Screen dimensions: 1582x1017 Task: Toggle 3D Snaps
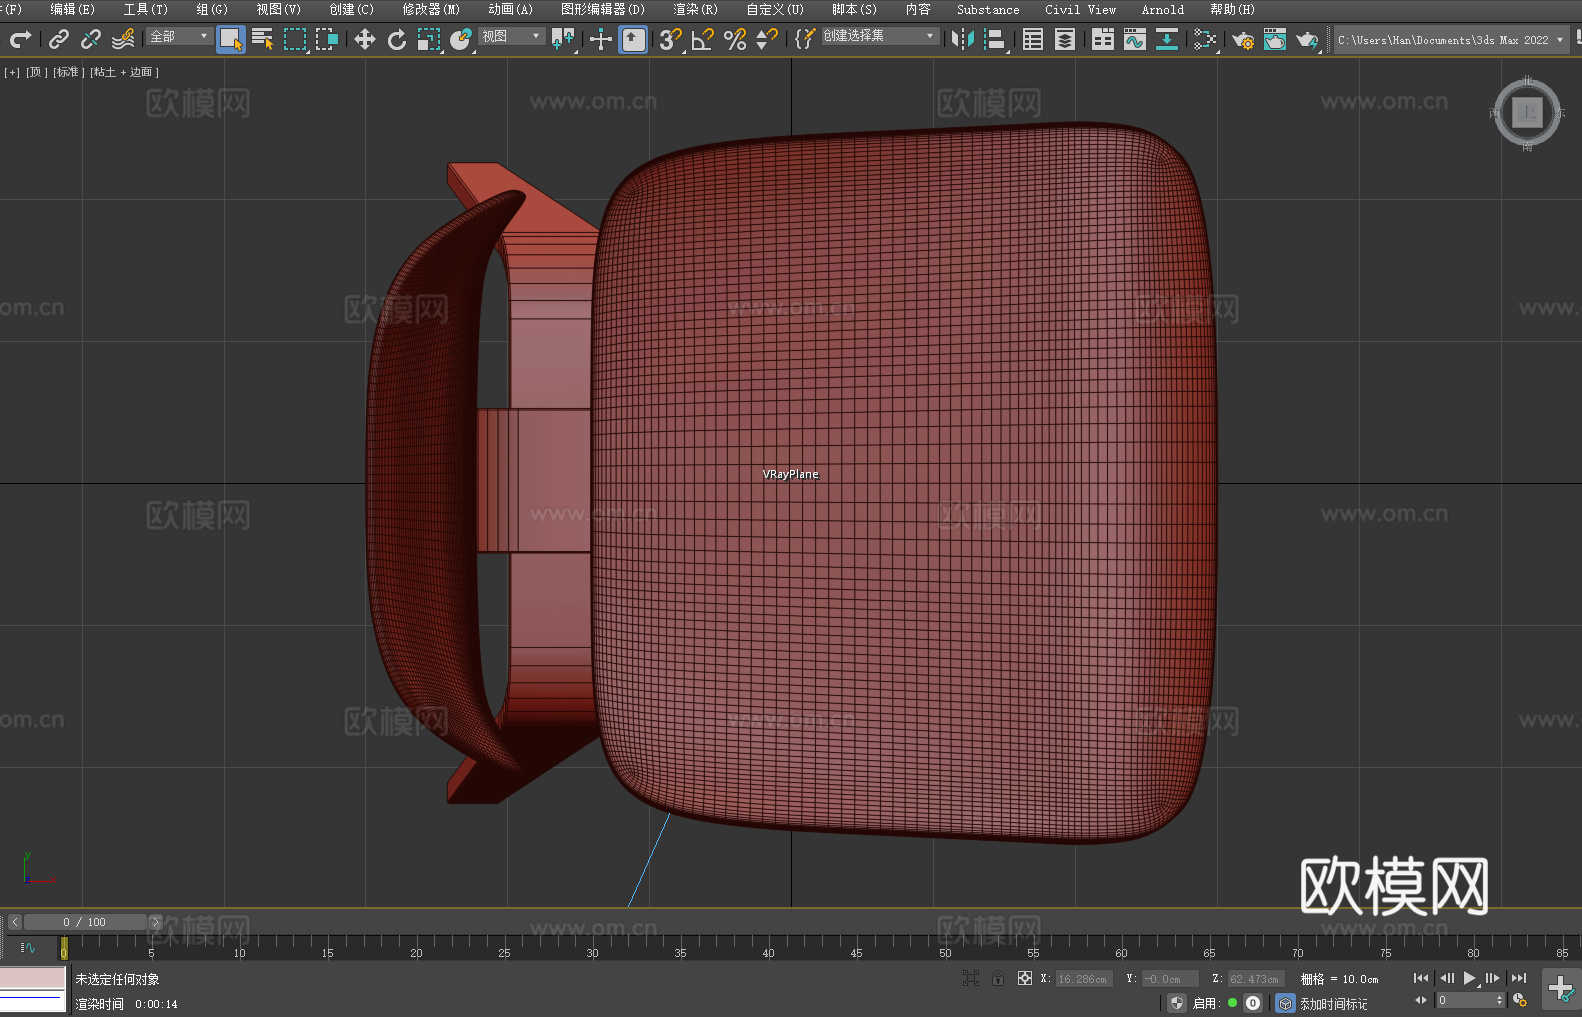(x=671, y=39)
